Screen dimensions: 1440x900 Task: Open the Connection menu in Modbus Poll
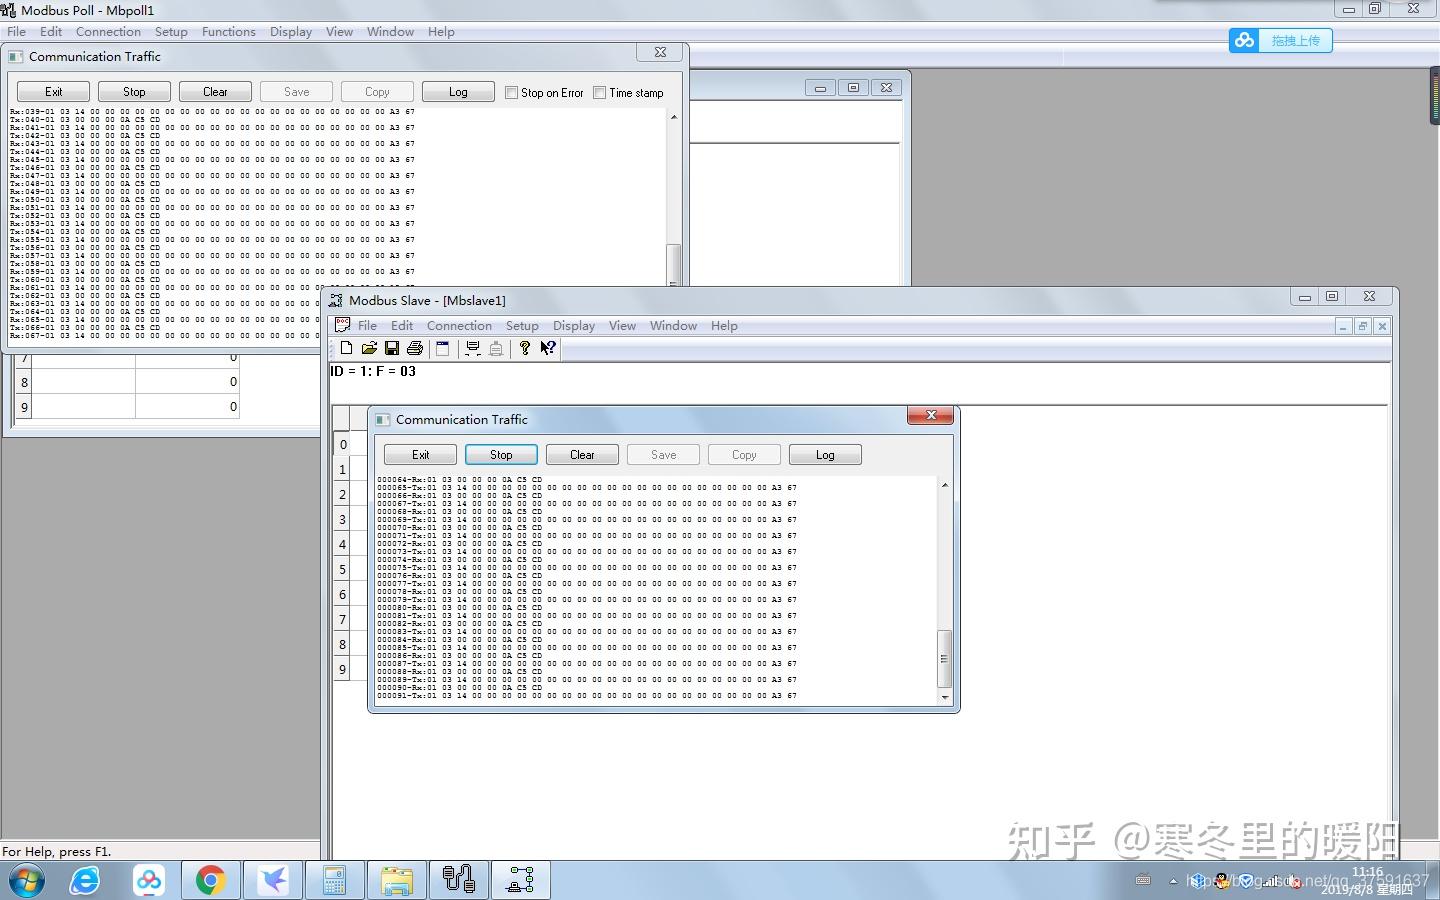[x=107, y=31]
